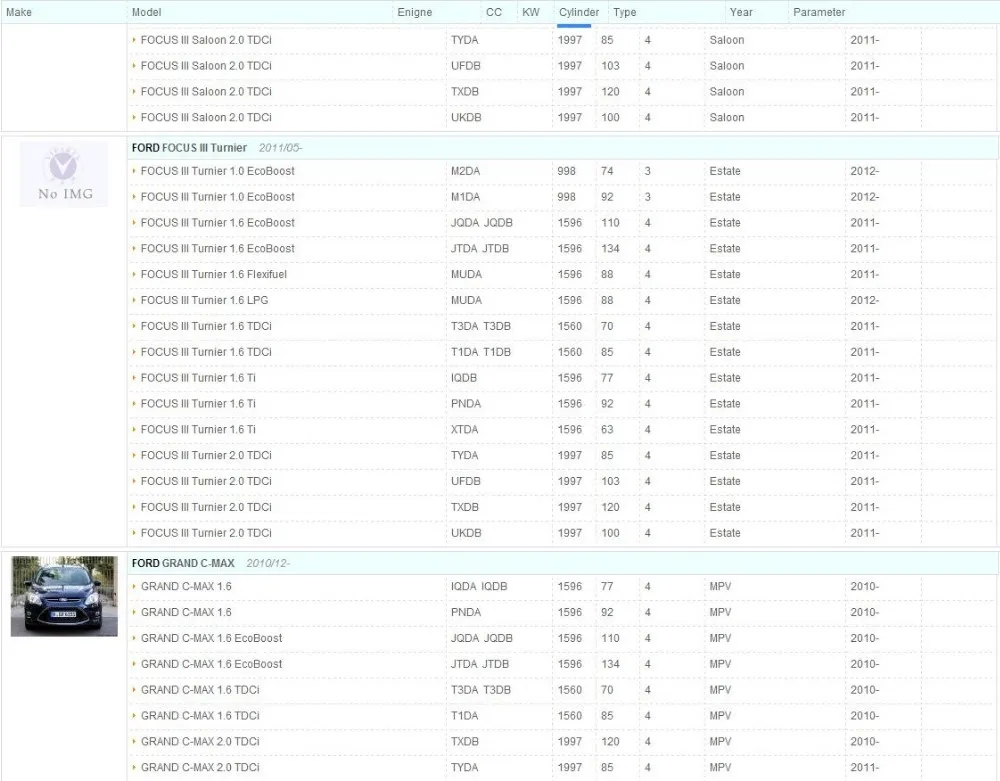Open FOCUS III Turnier 2.0 TDCi TXDB row

562,507
